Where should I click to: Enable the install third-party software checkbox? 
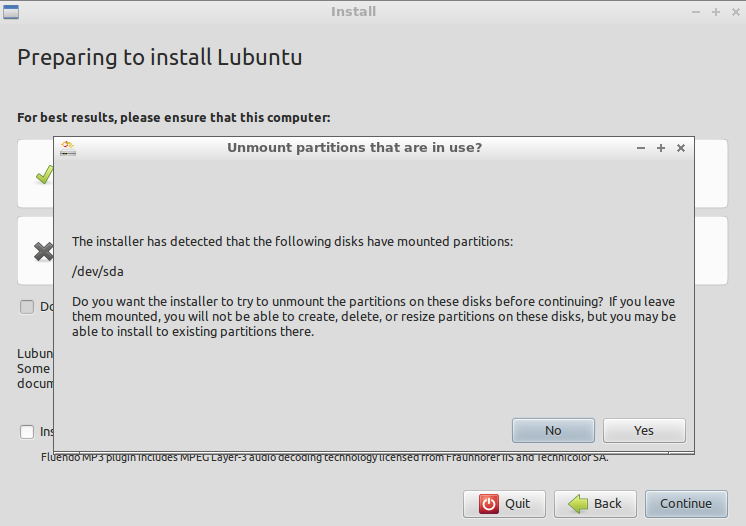pos(27,432)
